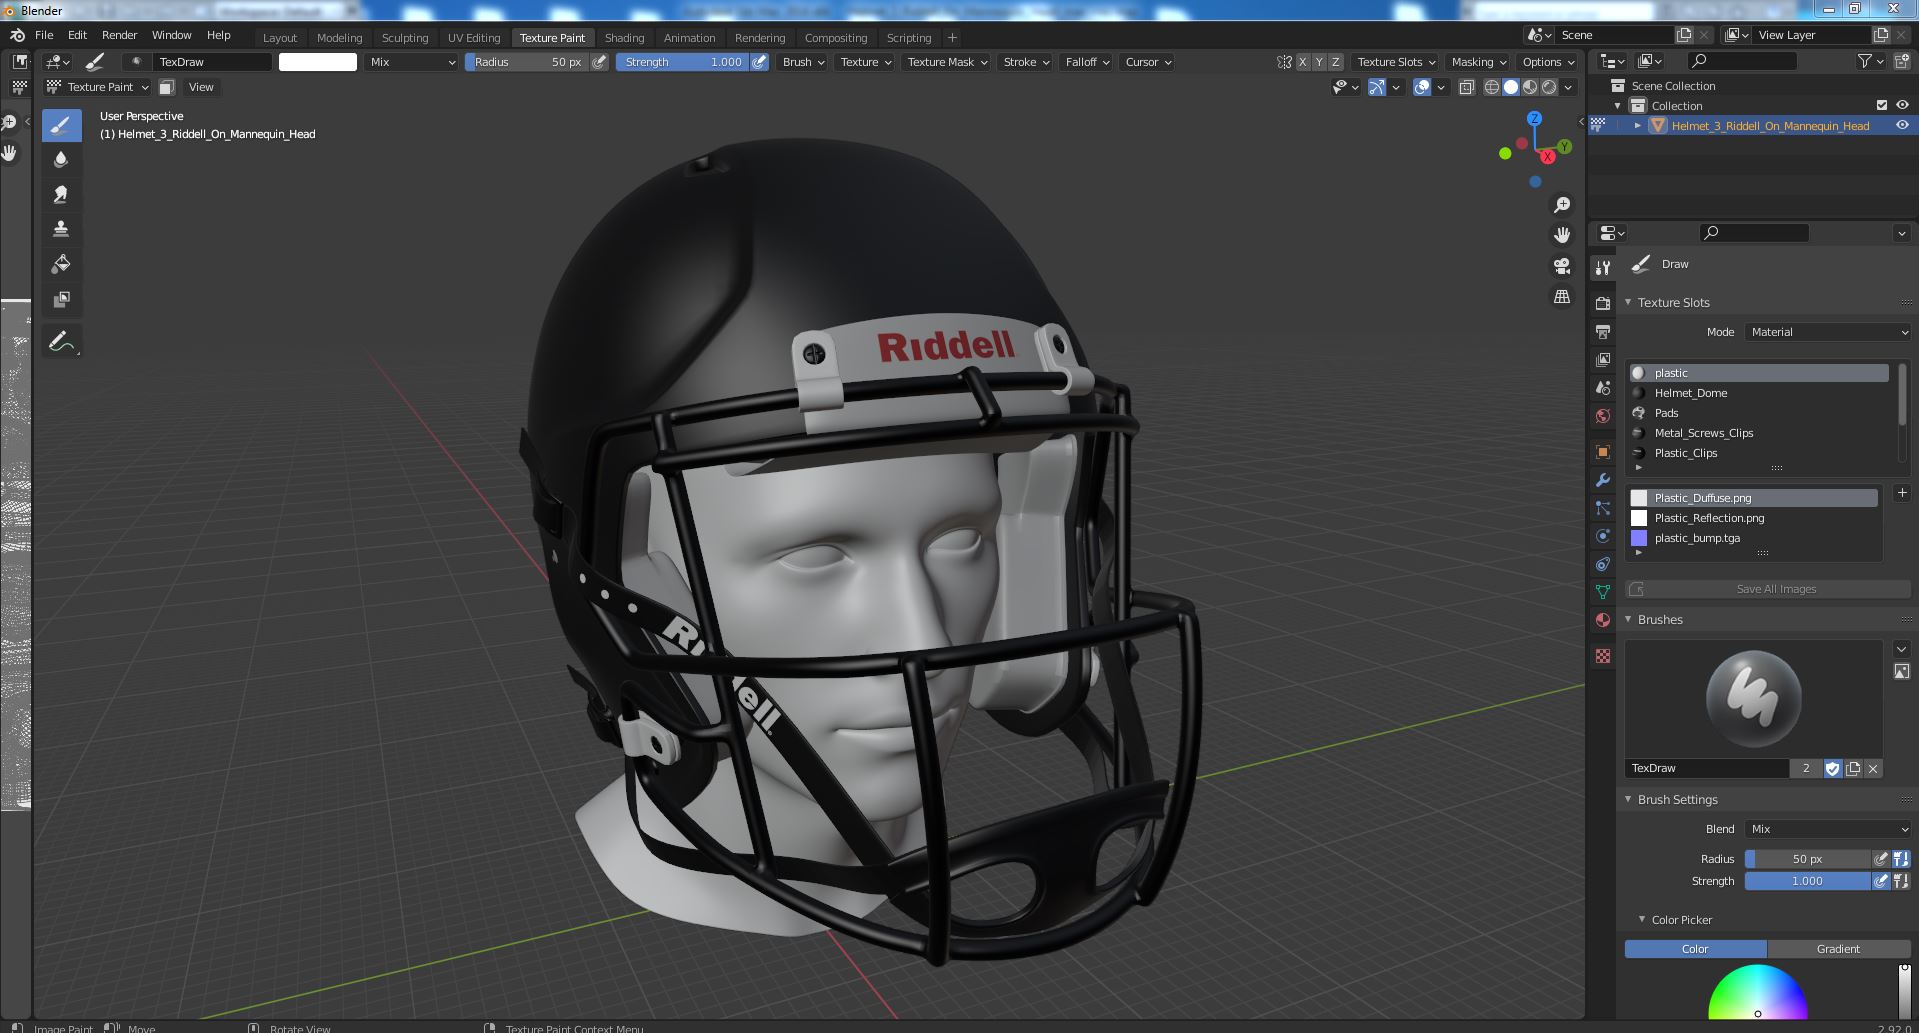Adjust Radius slider in Brush Settings

(x=1807, y=859)
